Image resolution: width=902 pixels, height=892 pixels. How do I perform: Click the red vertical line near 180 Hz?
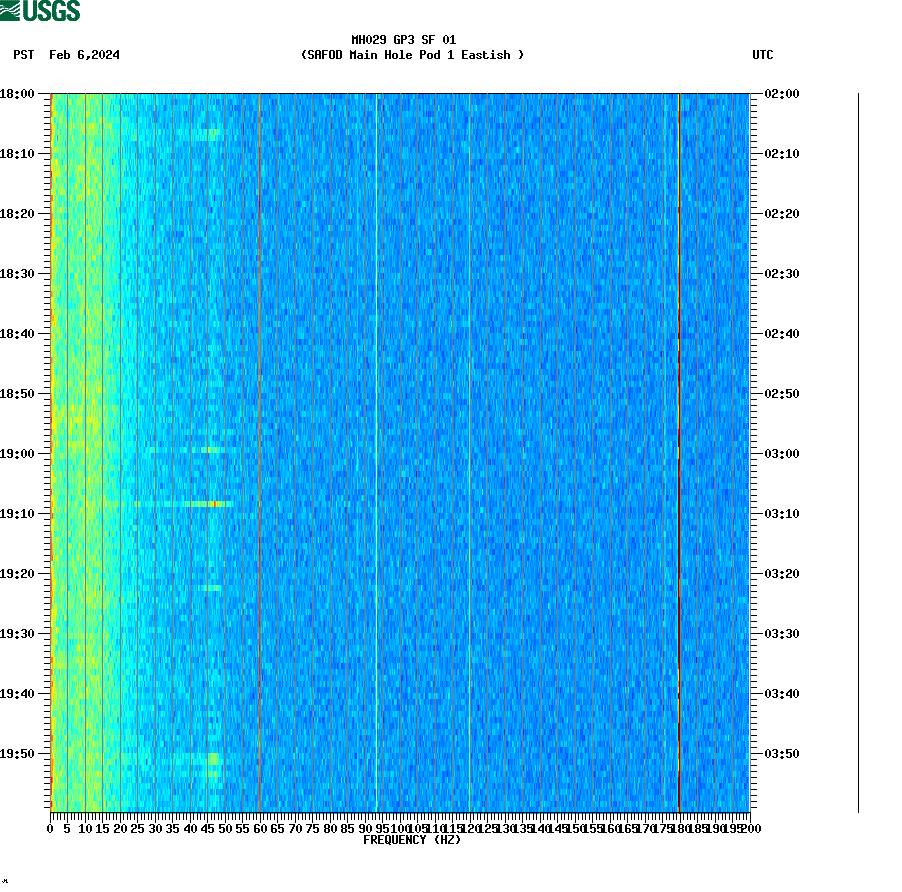click(x=679, y=450)
